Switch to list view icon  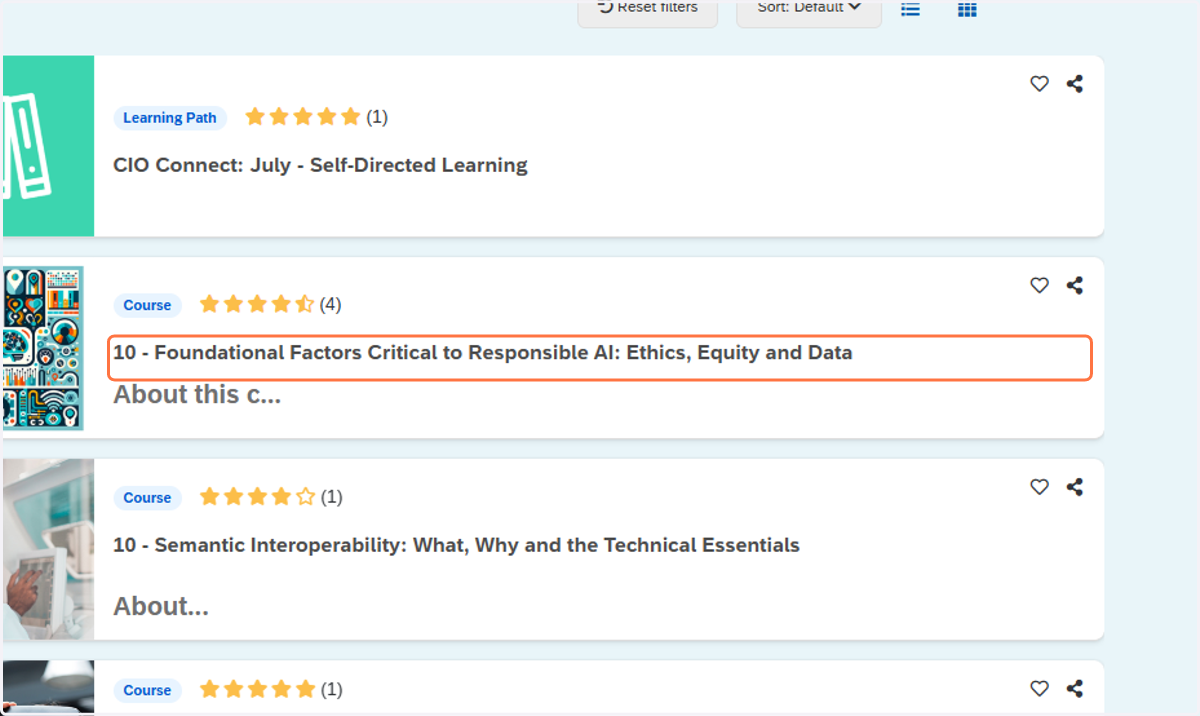tap(911, 10)
